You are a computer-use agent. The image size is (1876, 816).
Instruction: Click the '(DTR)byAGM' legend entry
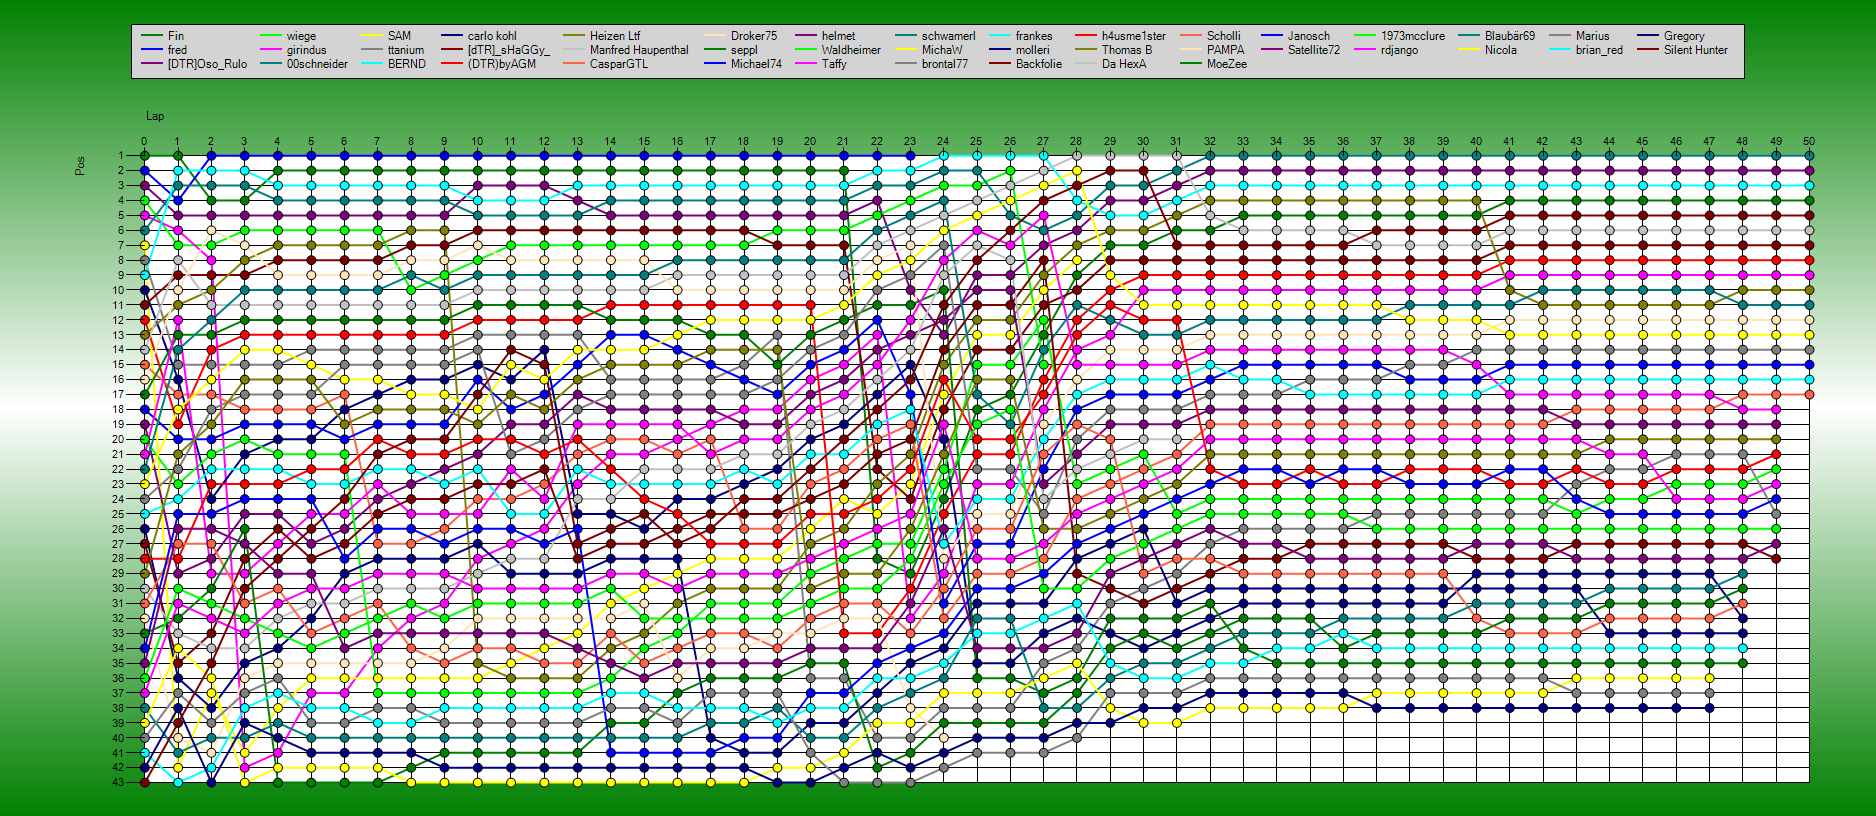click(x=489, y=64)
